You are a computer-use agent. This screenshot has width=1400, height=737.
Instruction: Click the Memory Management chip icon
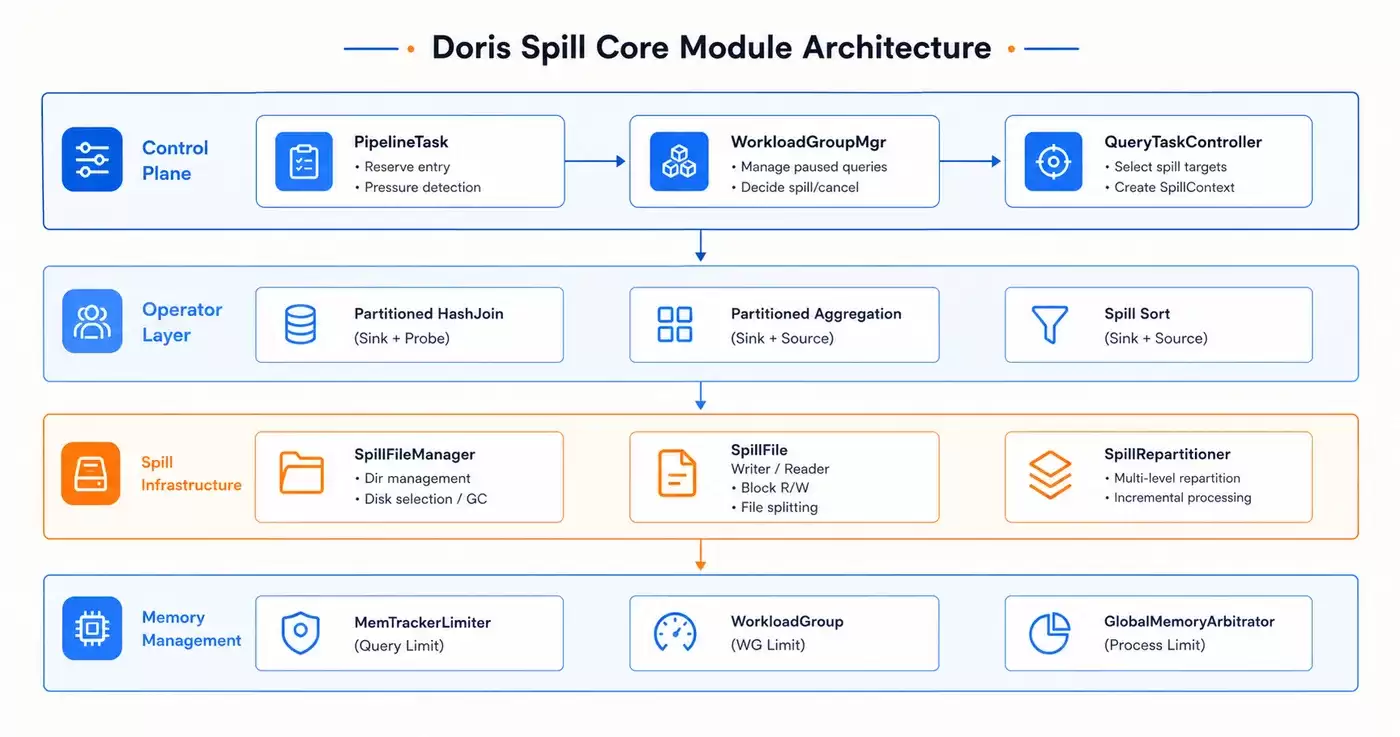click(x=92, y=629)
